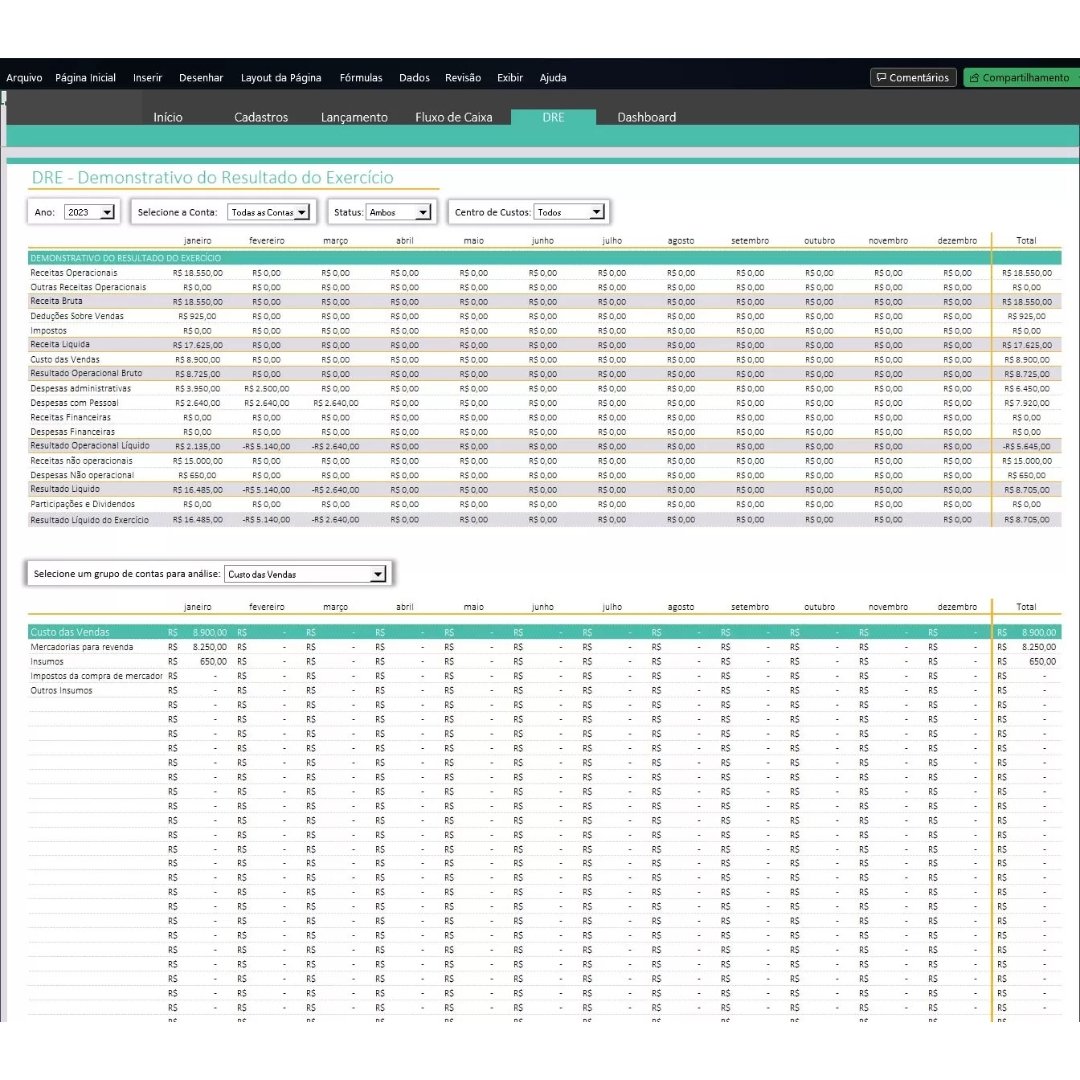Image resolution: width=1080 pixels, height=1080 pixels.
Task: Open the Exibir ribbon tab
Action: 510,78
